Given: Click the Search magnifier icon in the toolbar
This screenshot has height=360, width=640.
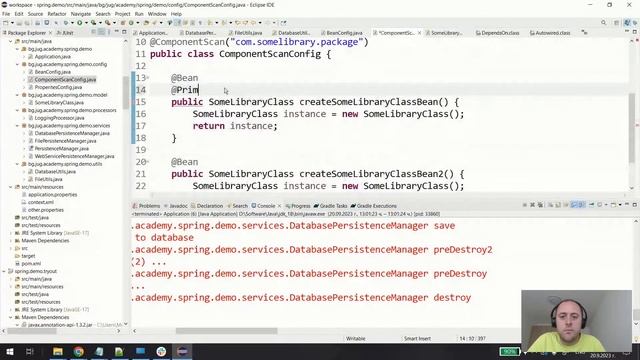Looking at the screenshot, I should pos(604,23).
